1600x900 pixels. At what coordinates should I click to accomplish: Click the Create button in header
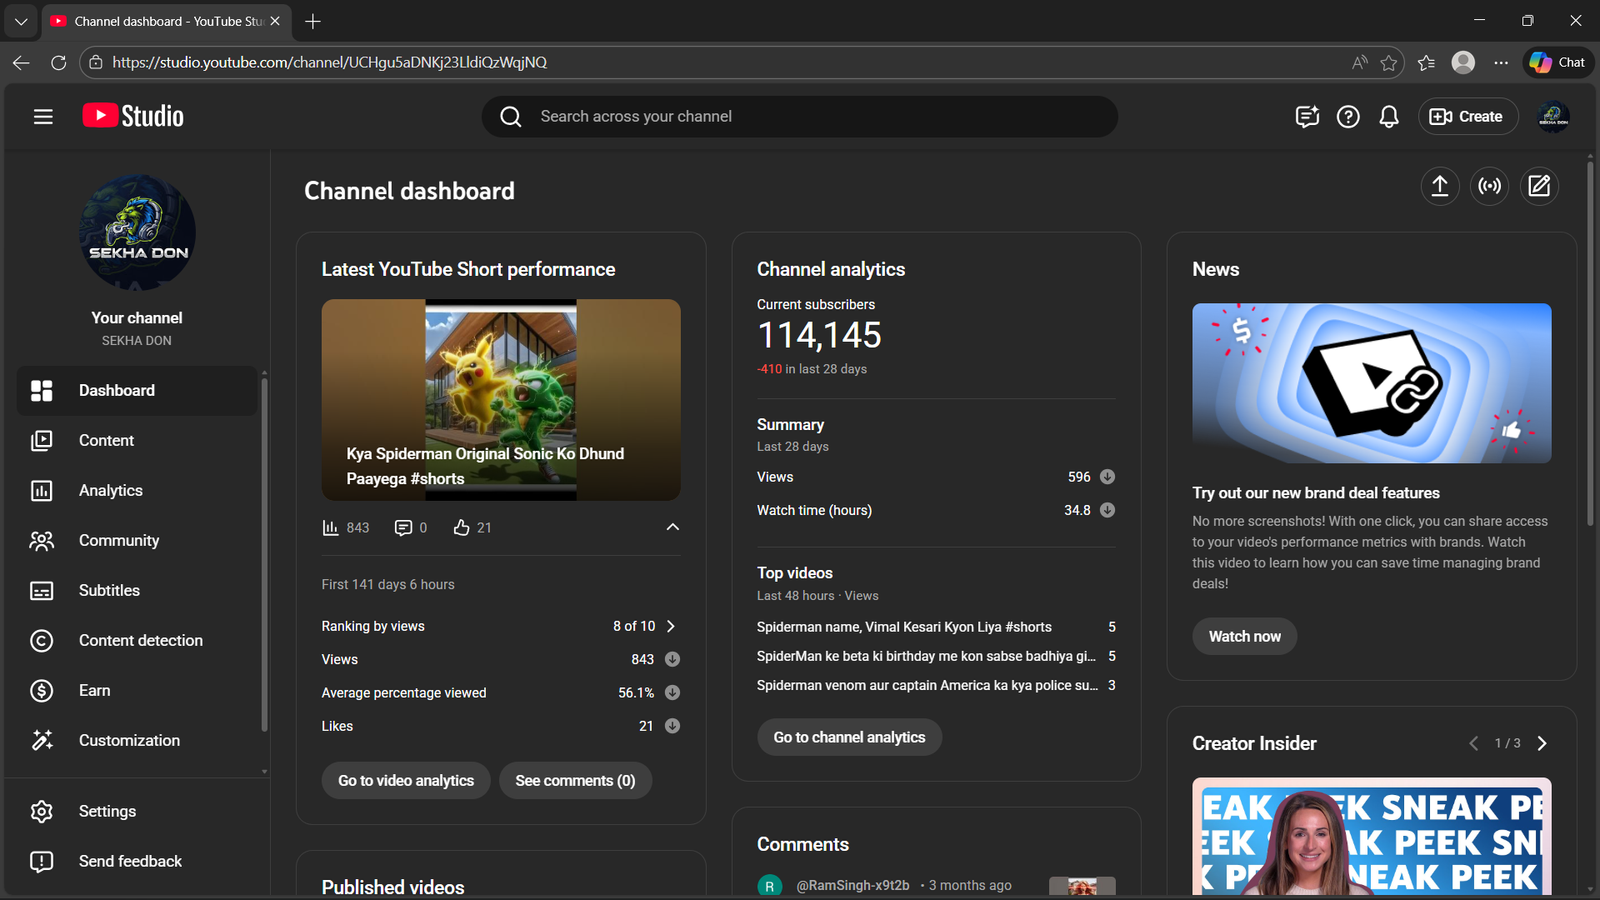(1467, 117)
